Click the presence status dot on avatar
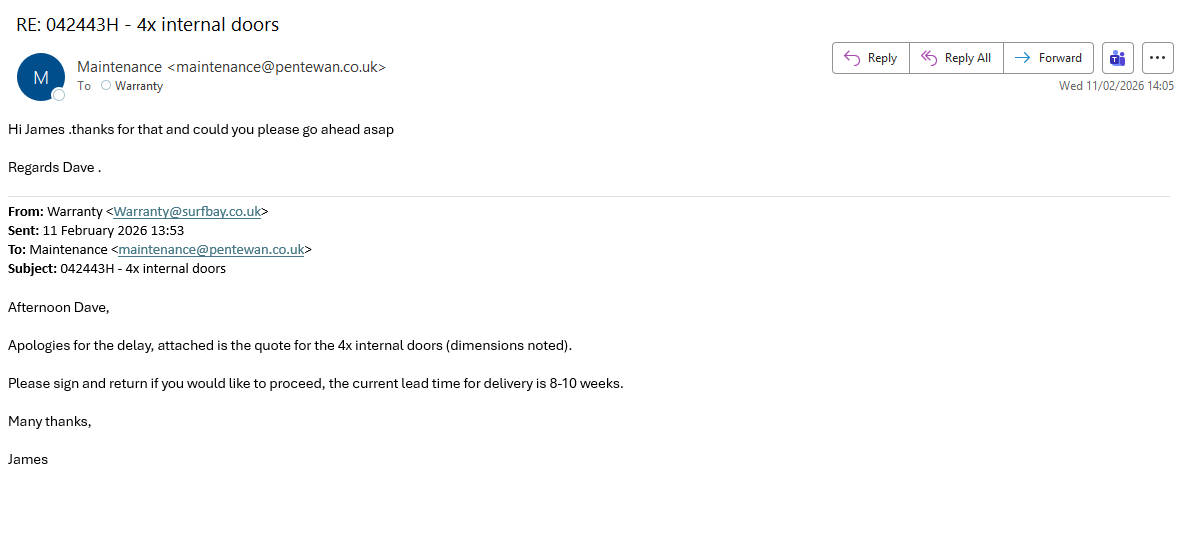This screenshot has width=1182, height=541. coord(59,95)
